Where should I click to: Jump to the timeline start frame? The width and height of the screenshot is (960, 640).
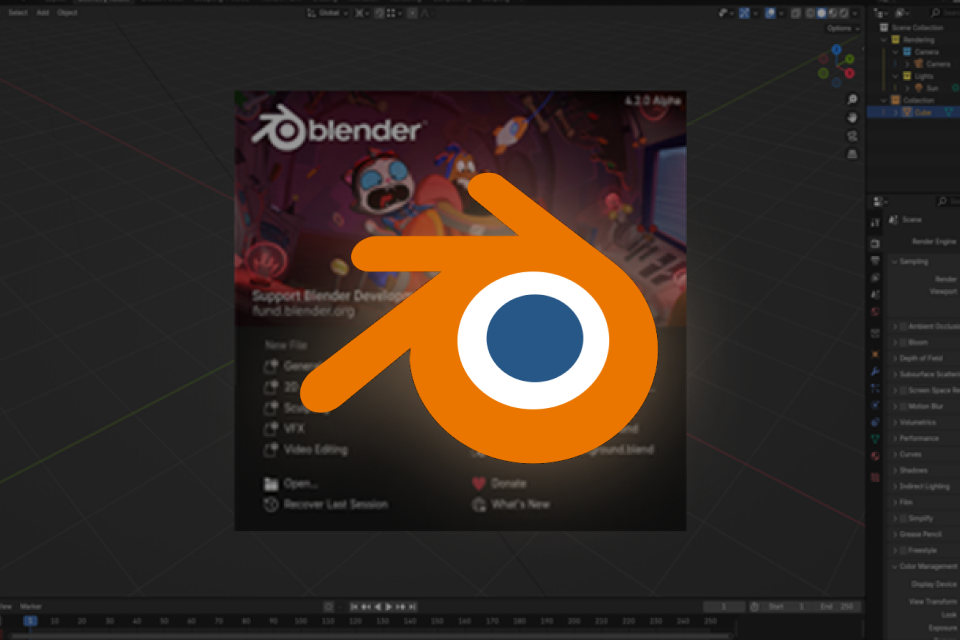click(x=354, y=606)
